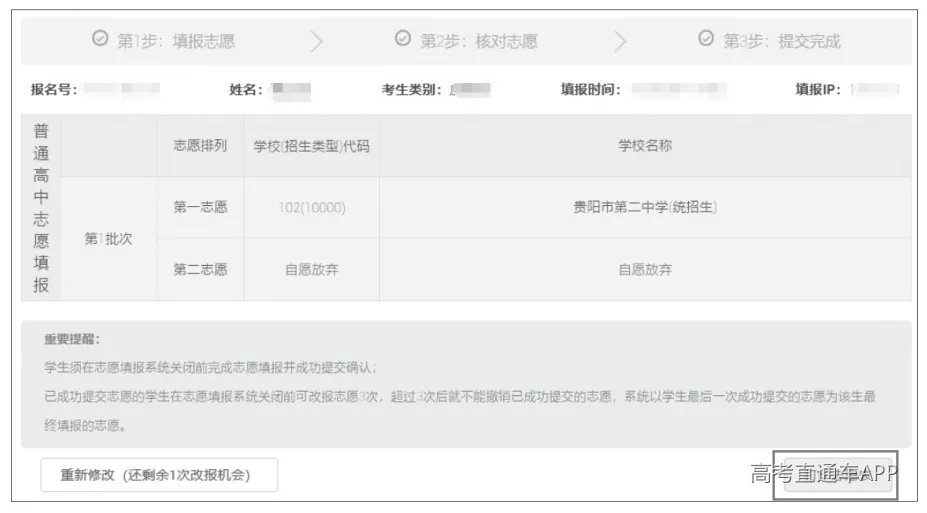Click the 考生类别 label
The width and height of the screenshot is (927, 513).
[411, 90]
